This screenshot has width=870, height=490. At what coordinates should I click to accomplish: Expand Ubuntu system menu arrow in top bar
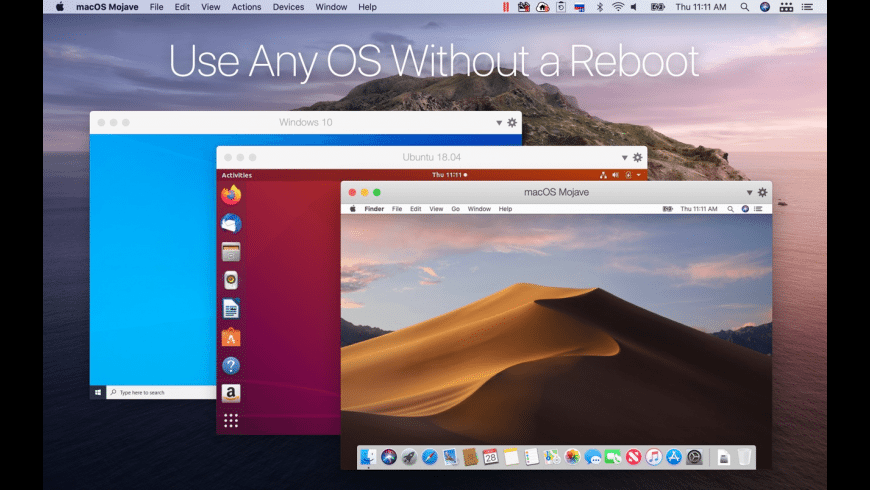(x=639, y=175)
